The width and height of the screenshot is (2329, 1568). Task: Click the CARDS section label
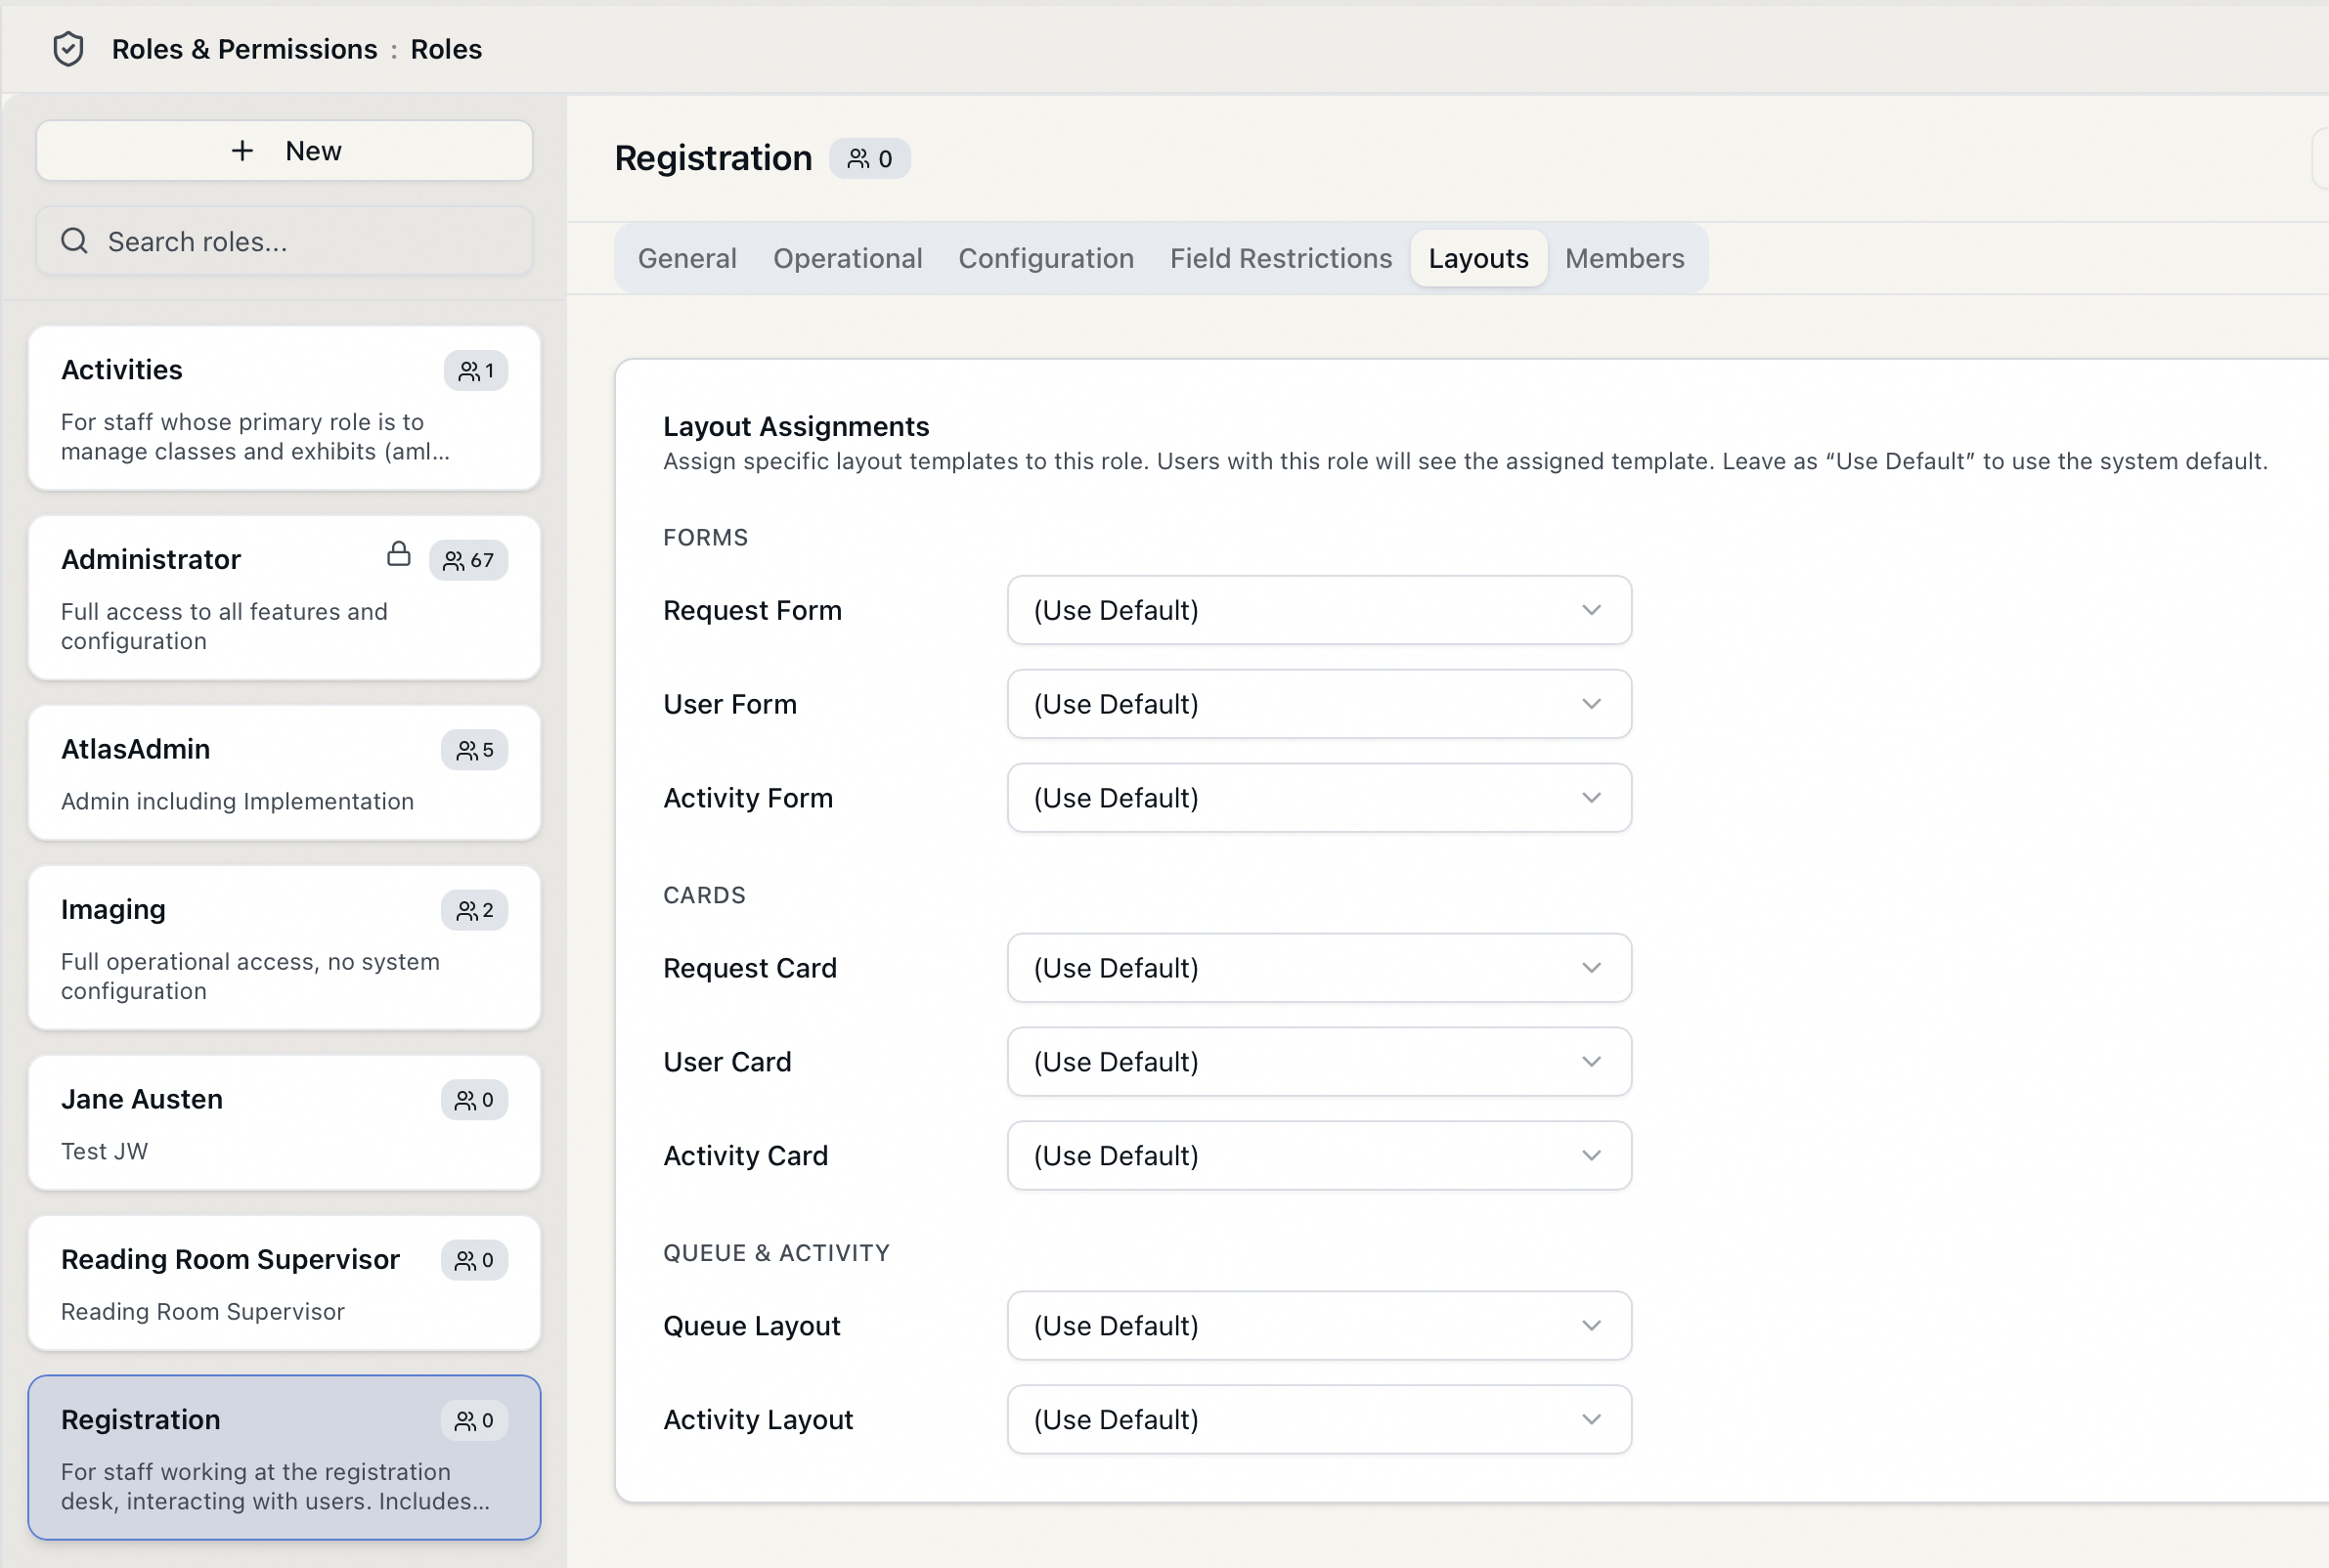point(704,896)
